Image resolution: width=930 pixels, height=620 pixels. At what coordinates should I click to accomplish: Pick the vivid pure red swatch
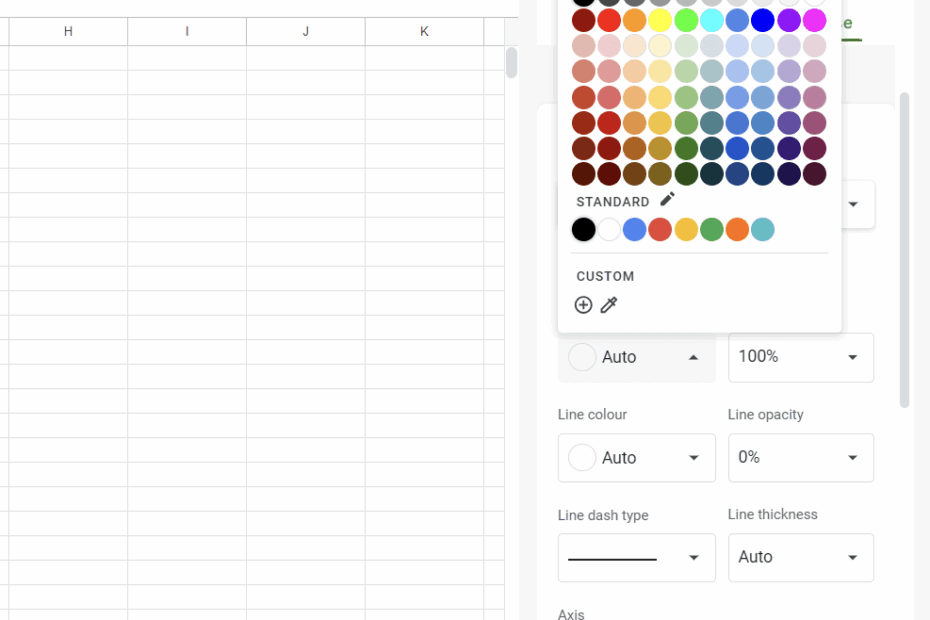tap(609, 20)
